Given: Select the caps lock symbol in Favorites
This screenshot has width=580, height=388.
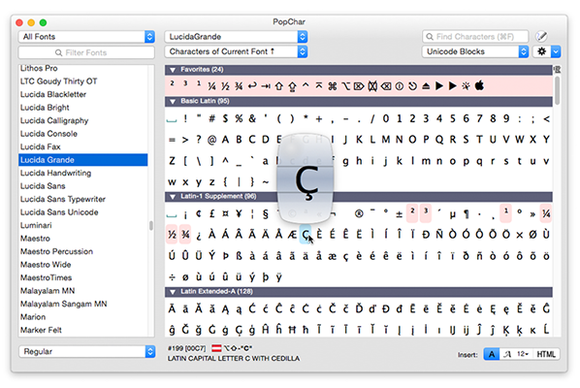Looking at the screenshot, I should point(292,87).
